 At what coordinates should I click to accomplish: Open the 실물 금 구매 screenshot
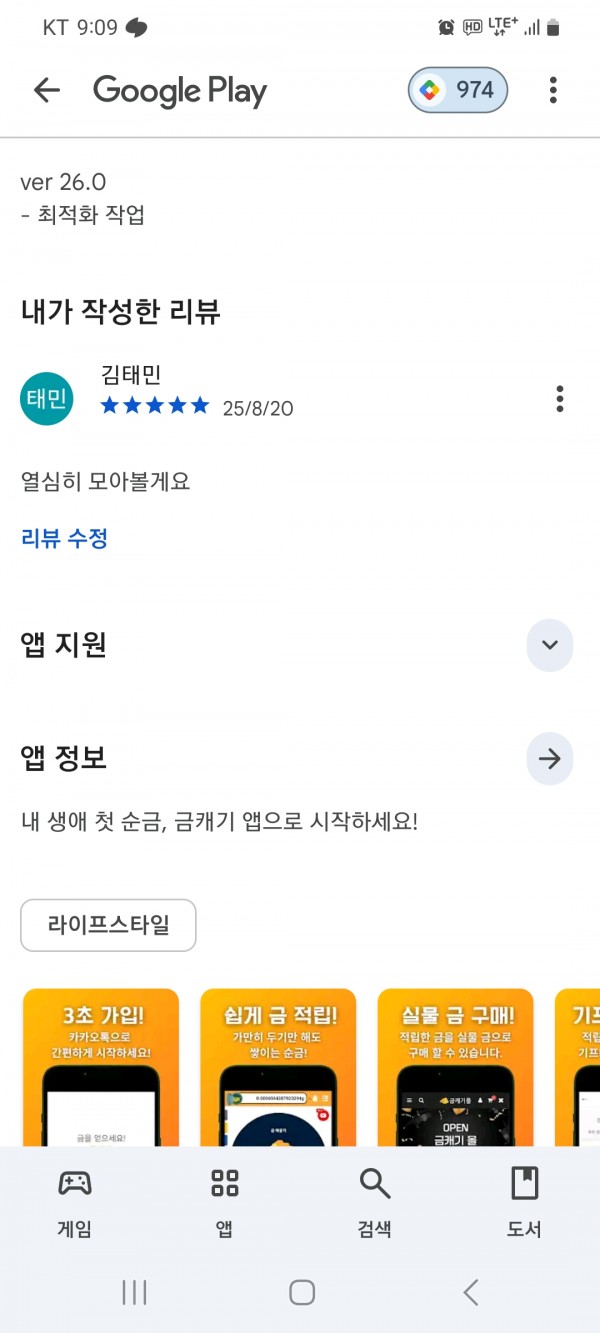[x=455, y=1067]
